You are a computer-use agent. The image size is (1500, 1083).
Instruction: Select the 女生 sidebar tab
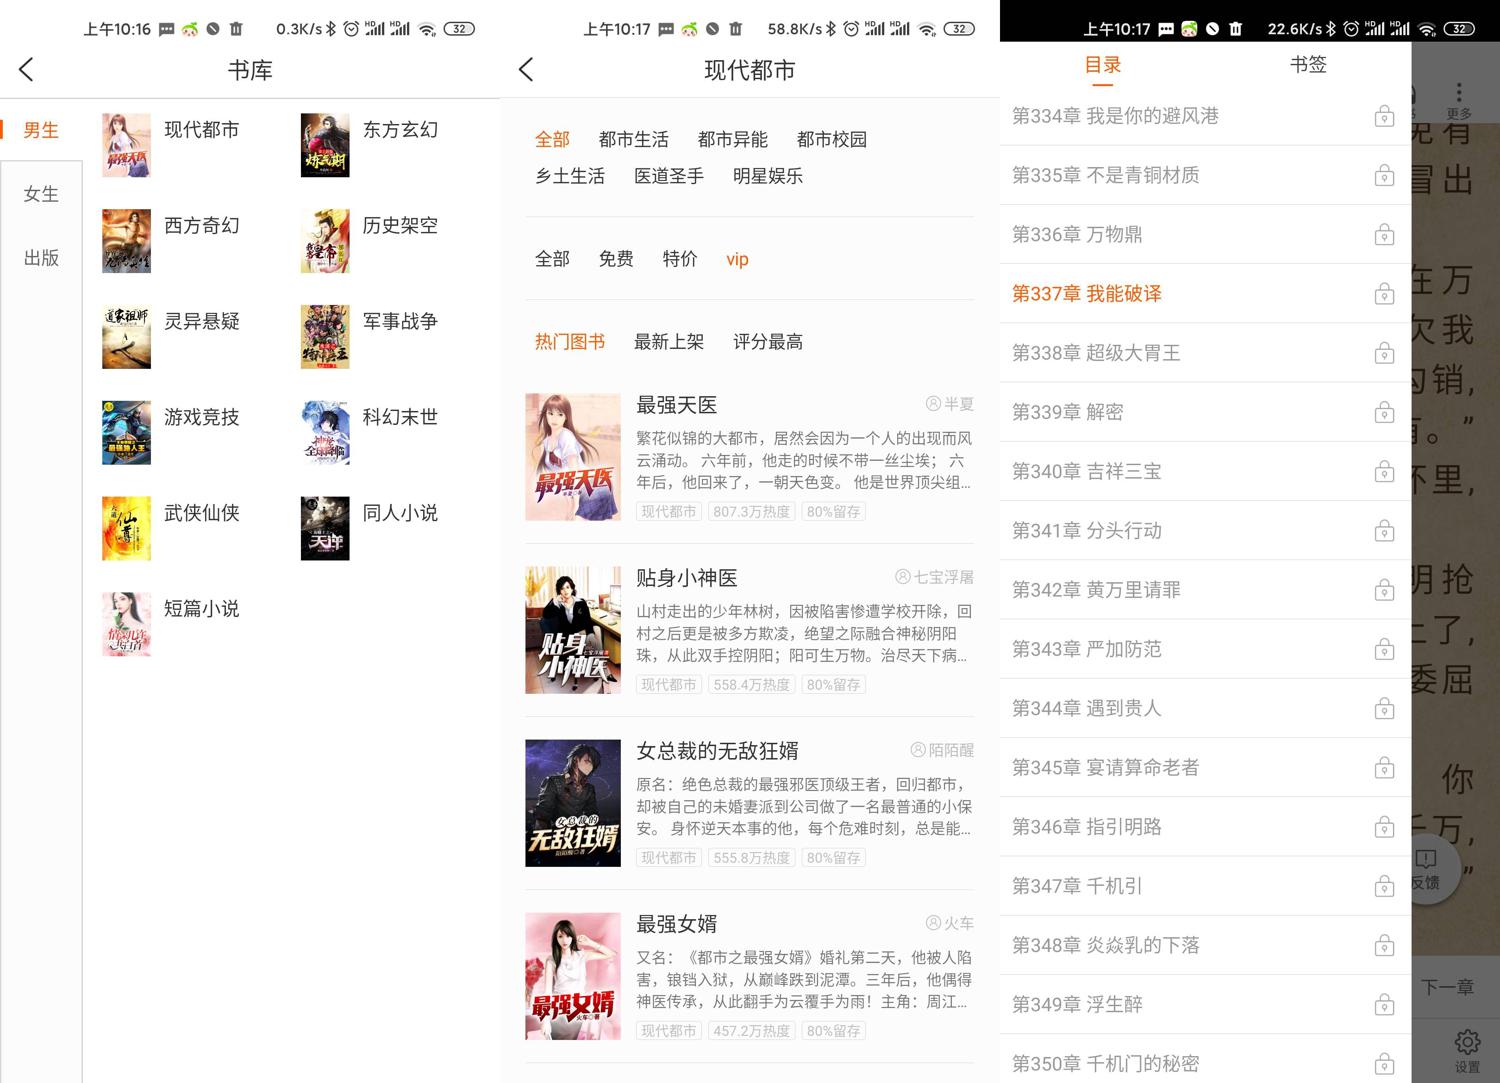(41, 194)
